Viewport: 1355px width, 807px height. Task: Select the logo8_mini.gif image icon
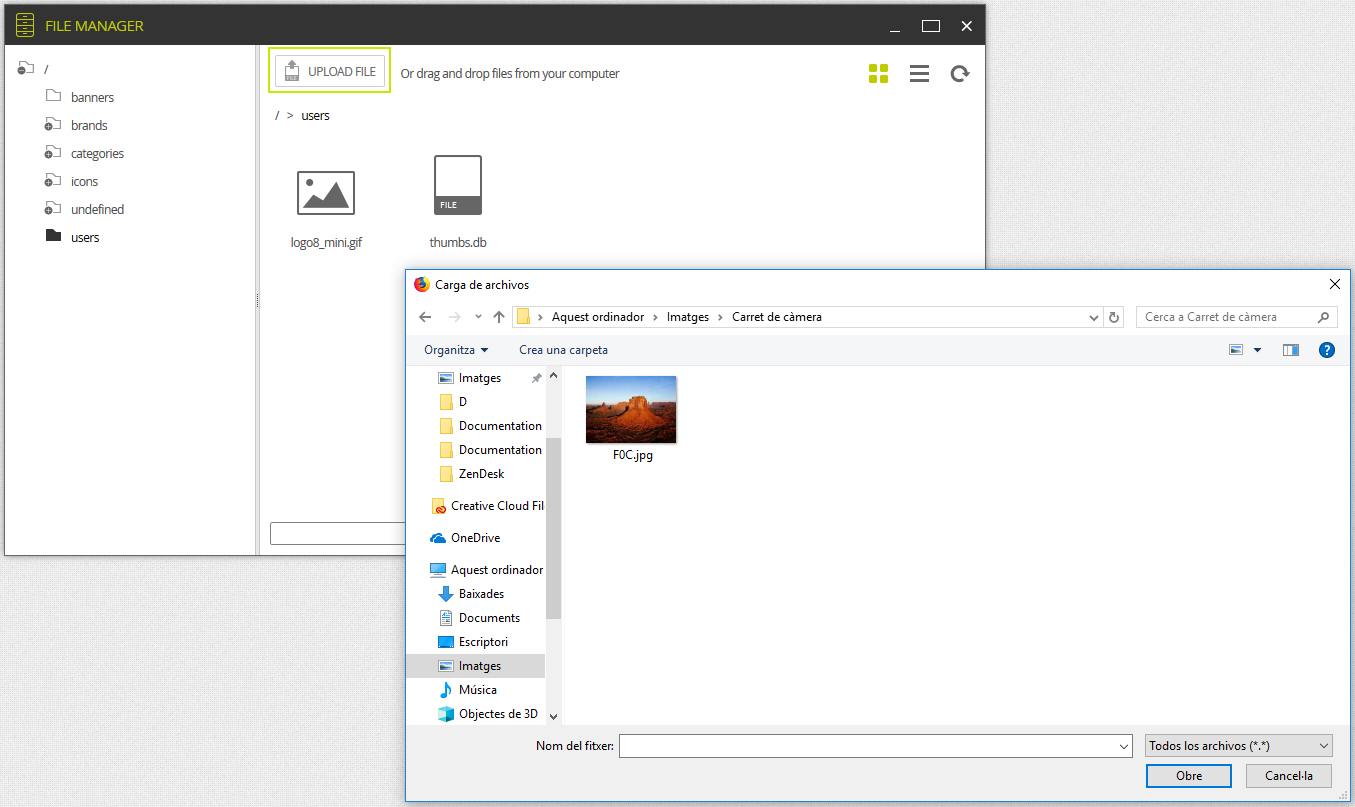pos(326,192)
